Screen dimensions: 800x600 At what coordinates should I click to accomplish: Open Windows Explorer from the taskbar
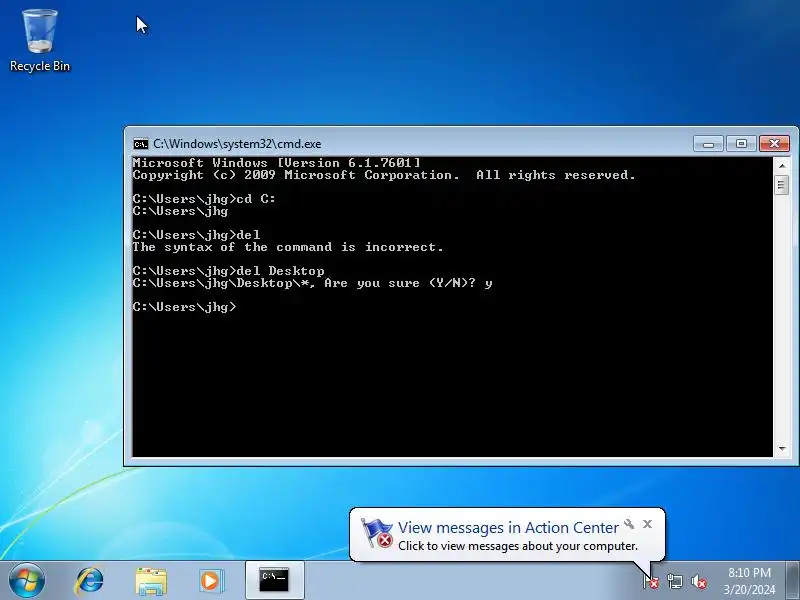[151, 581]
